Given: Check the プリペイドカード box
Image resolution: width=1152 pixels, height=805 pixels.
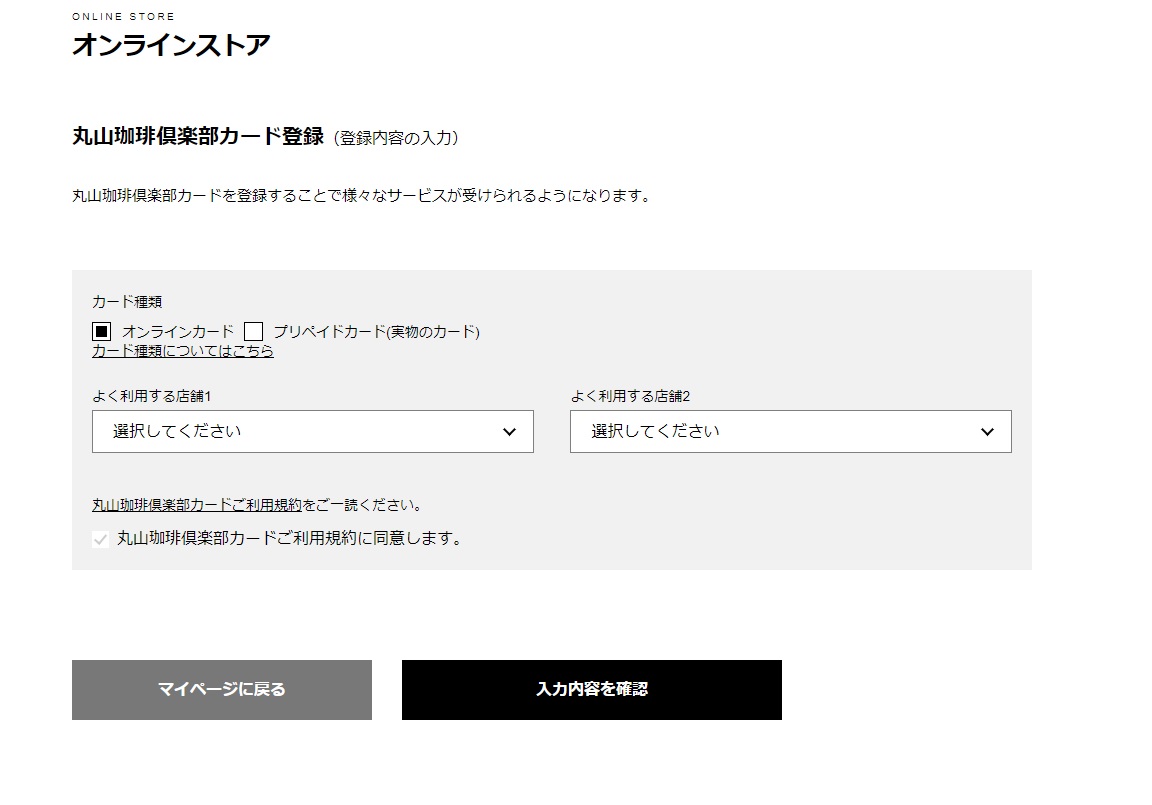Looking at the screenshot, I should coord(253,331).
